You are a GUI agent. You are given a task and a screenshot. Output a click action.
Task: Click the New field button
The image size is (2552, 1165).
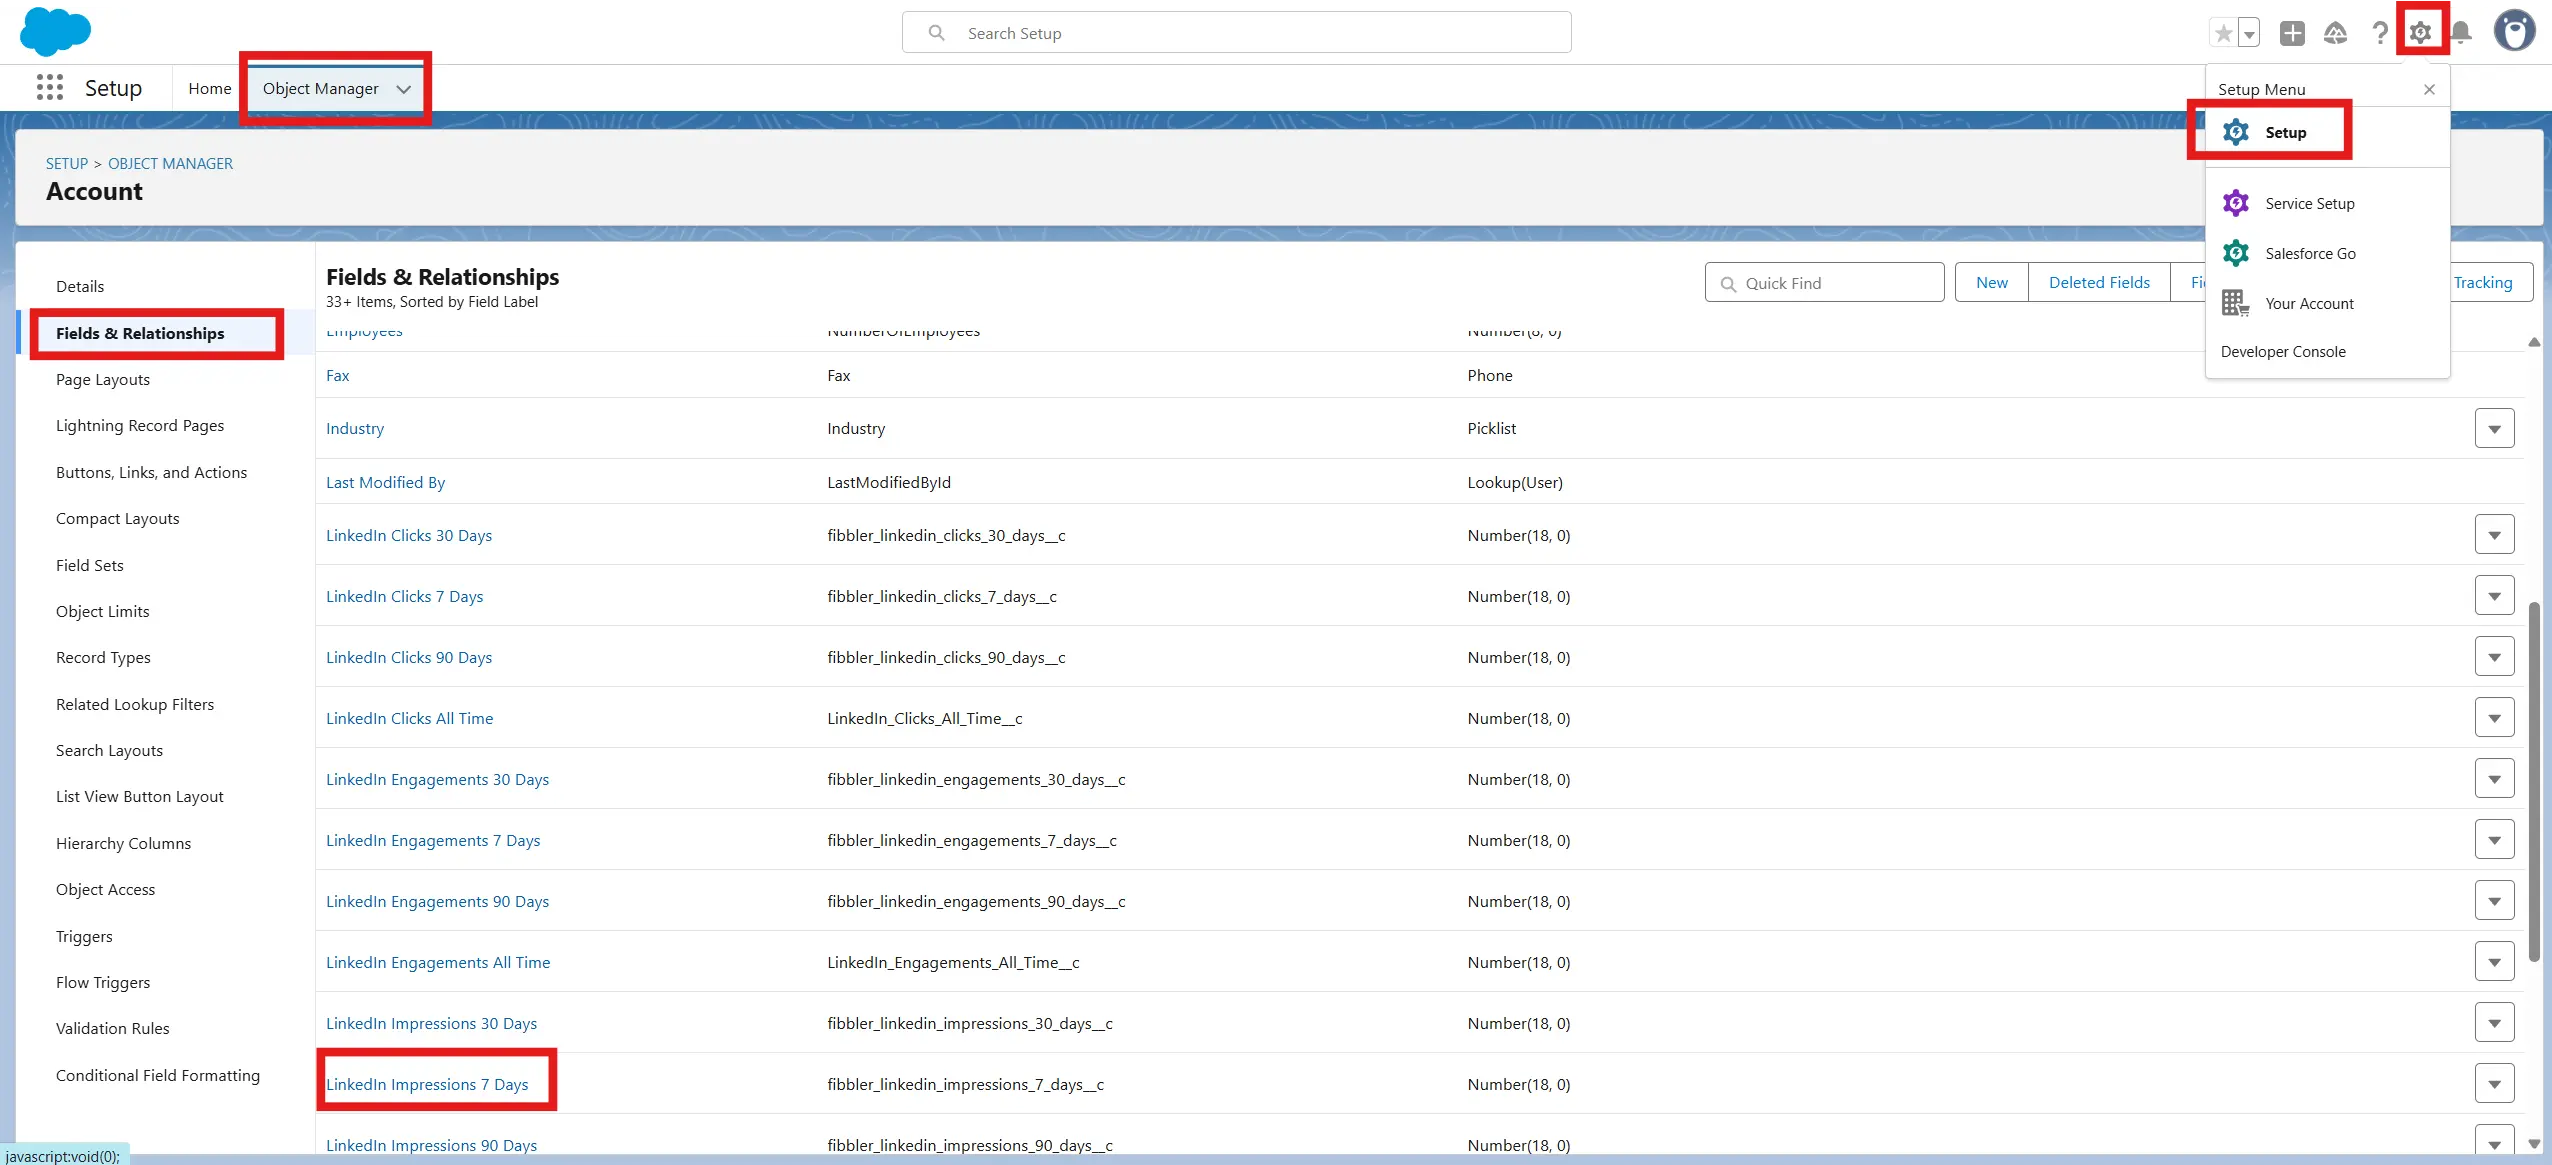coord(1991,283)
